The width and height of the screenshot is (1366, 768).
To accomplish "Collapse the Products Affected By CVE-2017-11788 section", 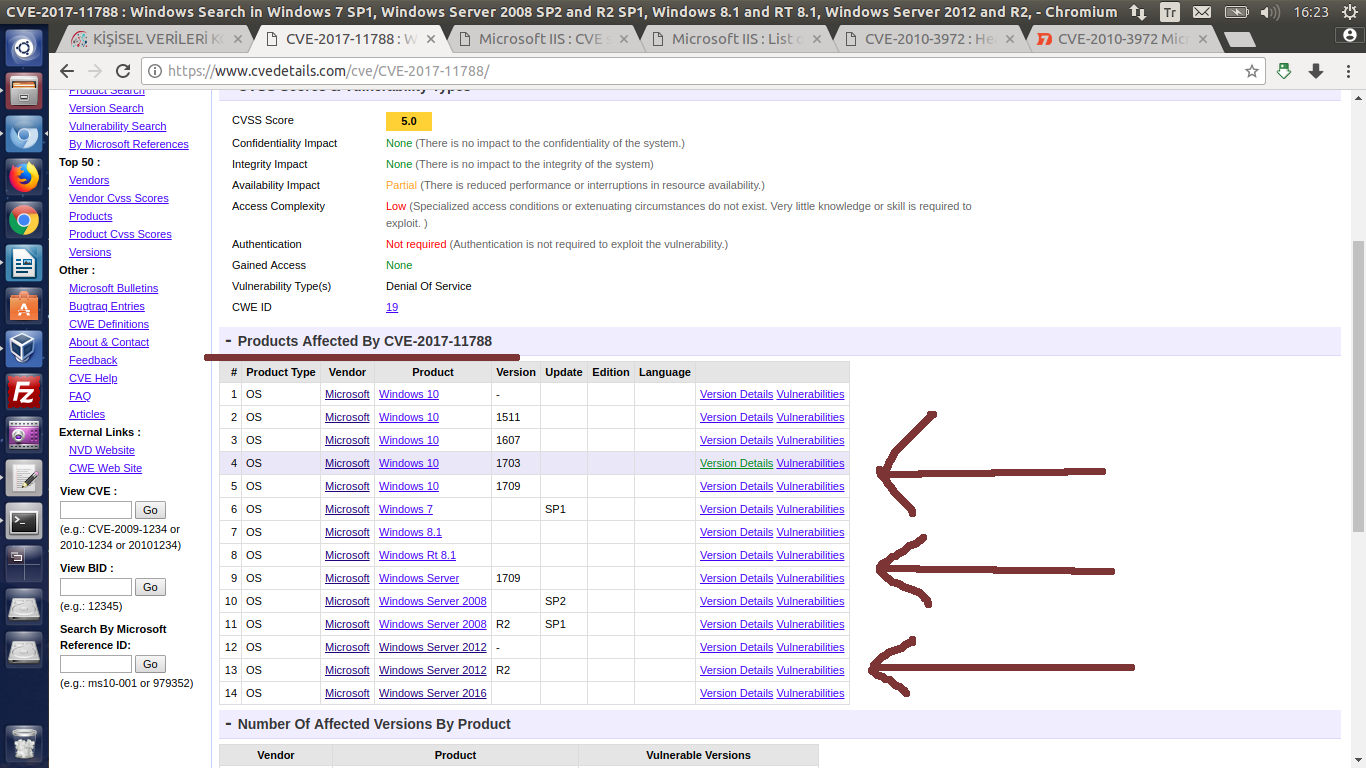I will [x=228, y=341].
